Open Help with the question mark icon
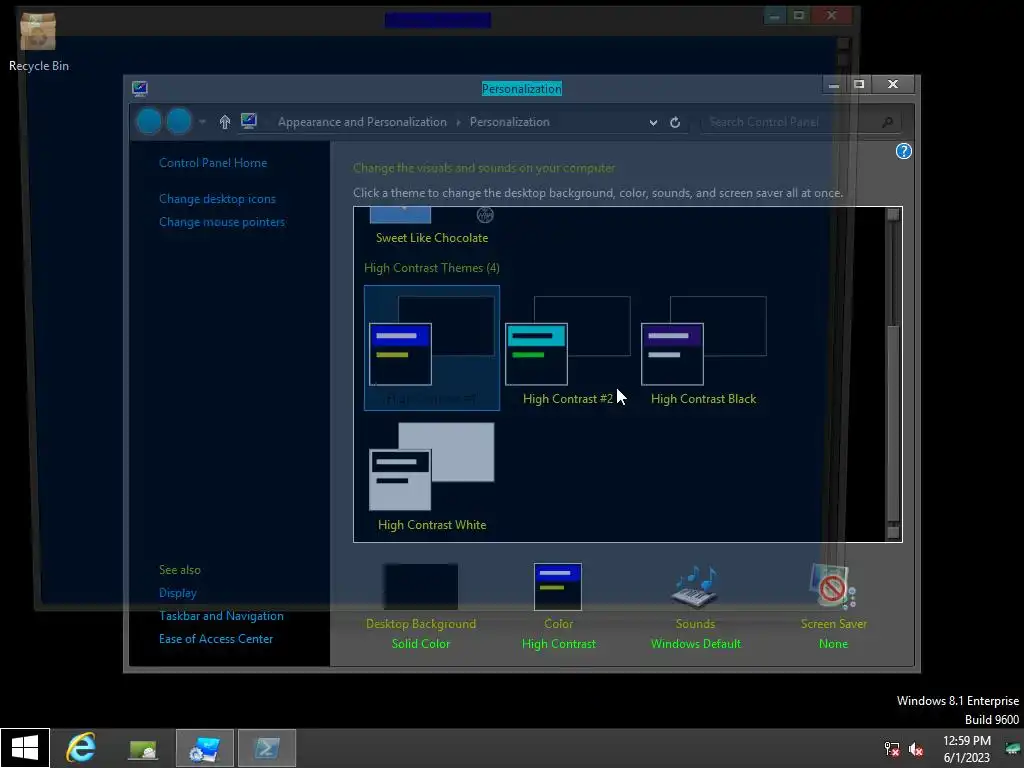This screenshot has width=1024, height=768. click(x=903, y=152)
